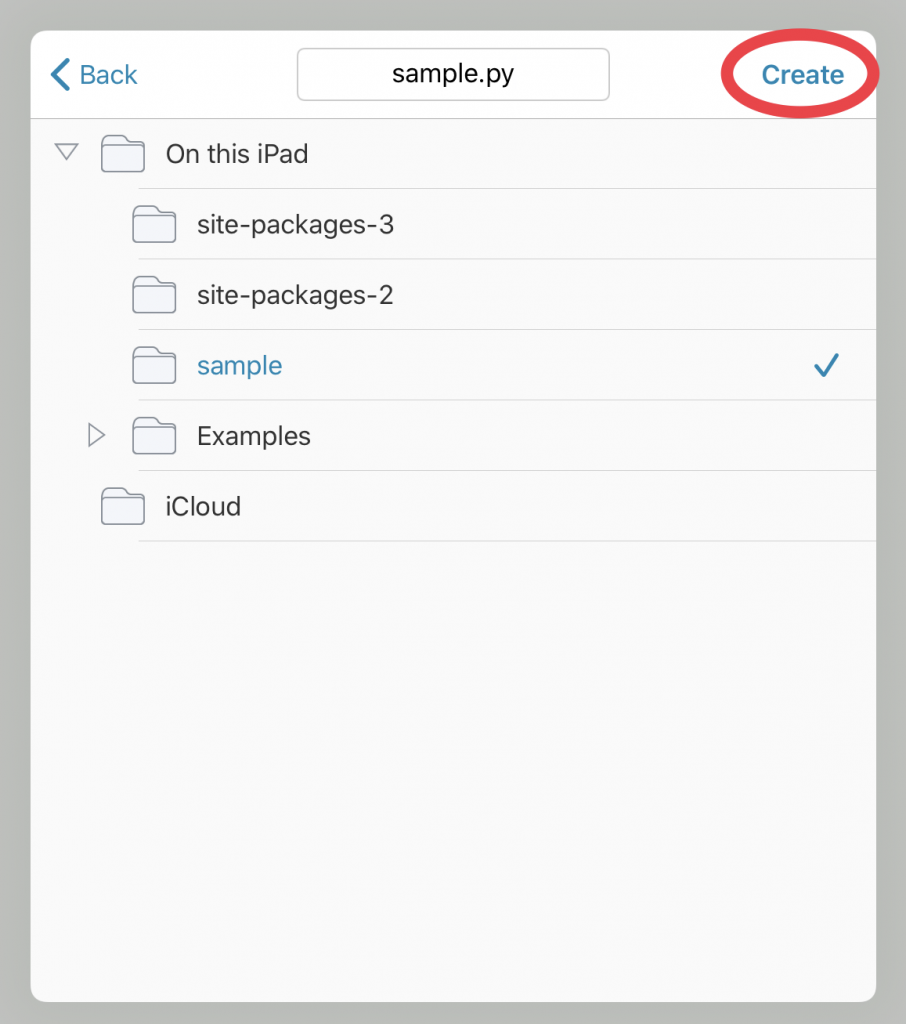Image resolution: width=906 pixels, height=1024 pixels.
Task: Tap the Create button
Action: (803, 75)
